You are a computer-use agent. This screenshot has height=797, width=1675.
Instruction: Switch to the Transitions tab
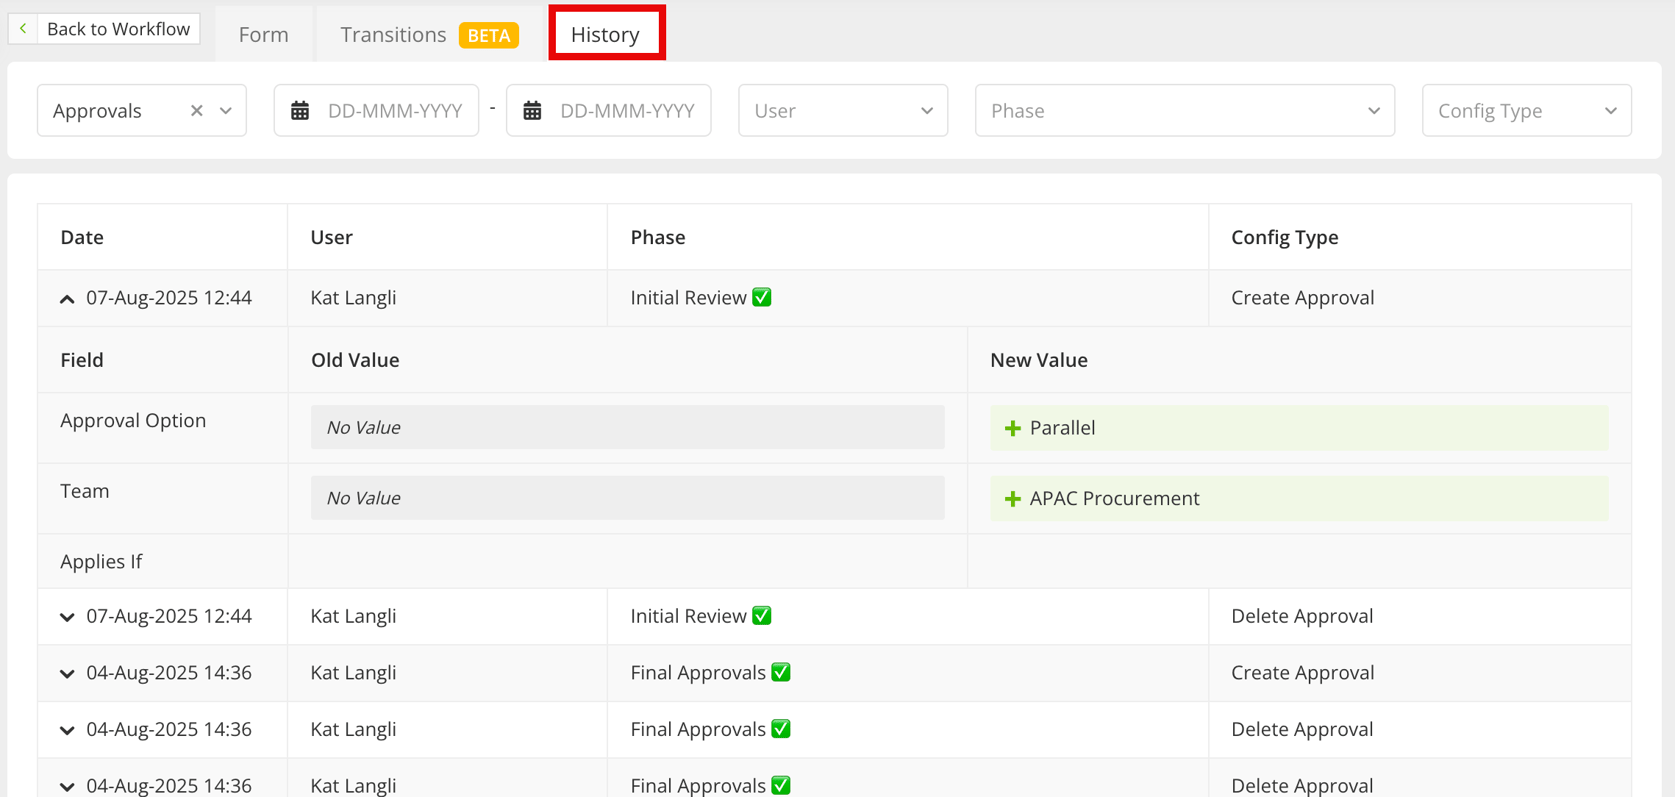(x=428, y=34)
